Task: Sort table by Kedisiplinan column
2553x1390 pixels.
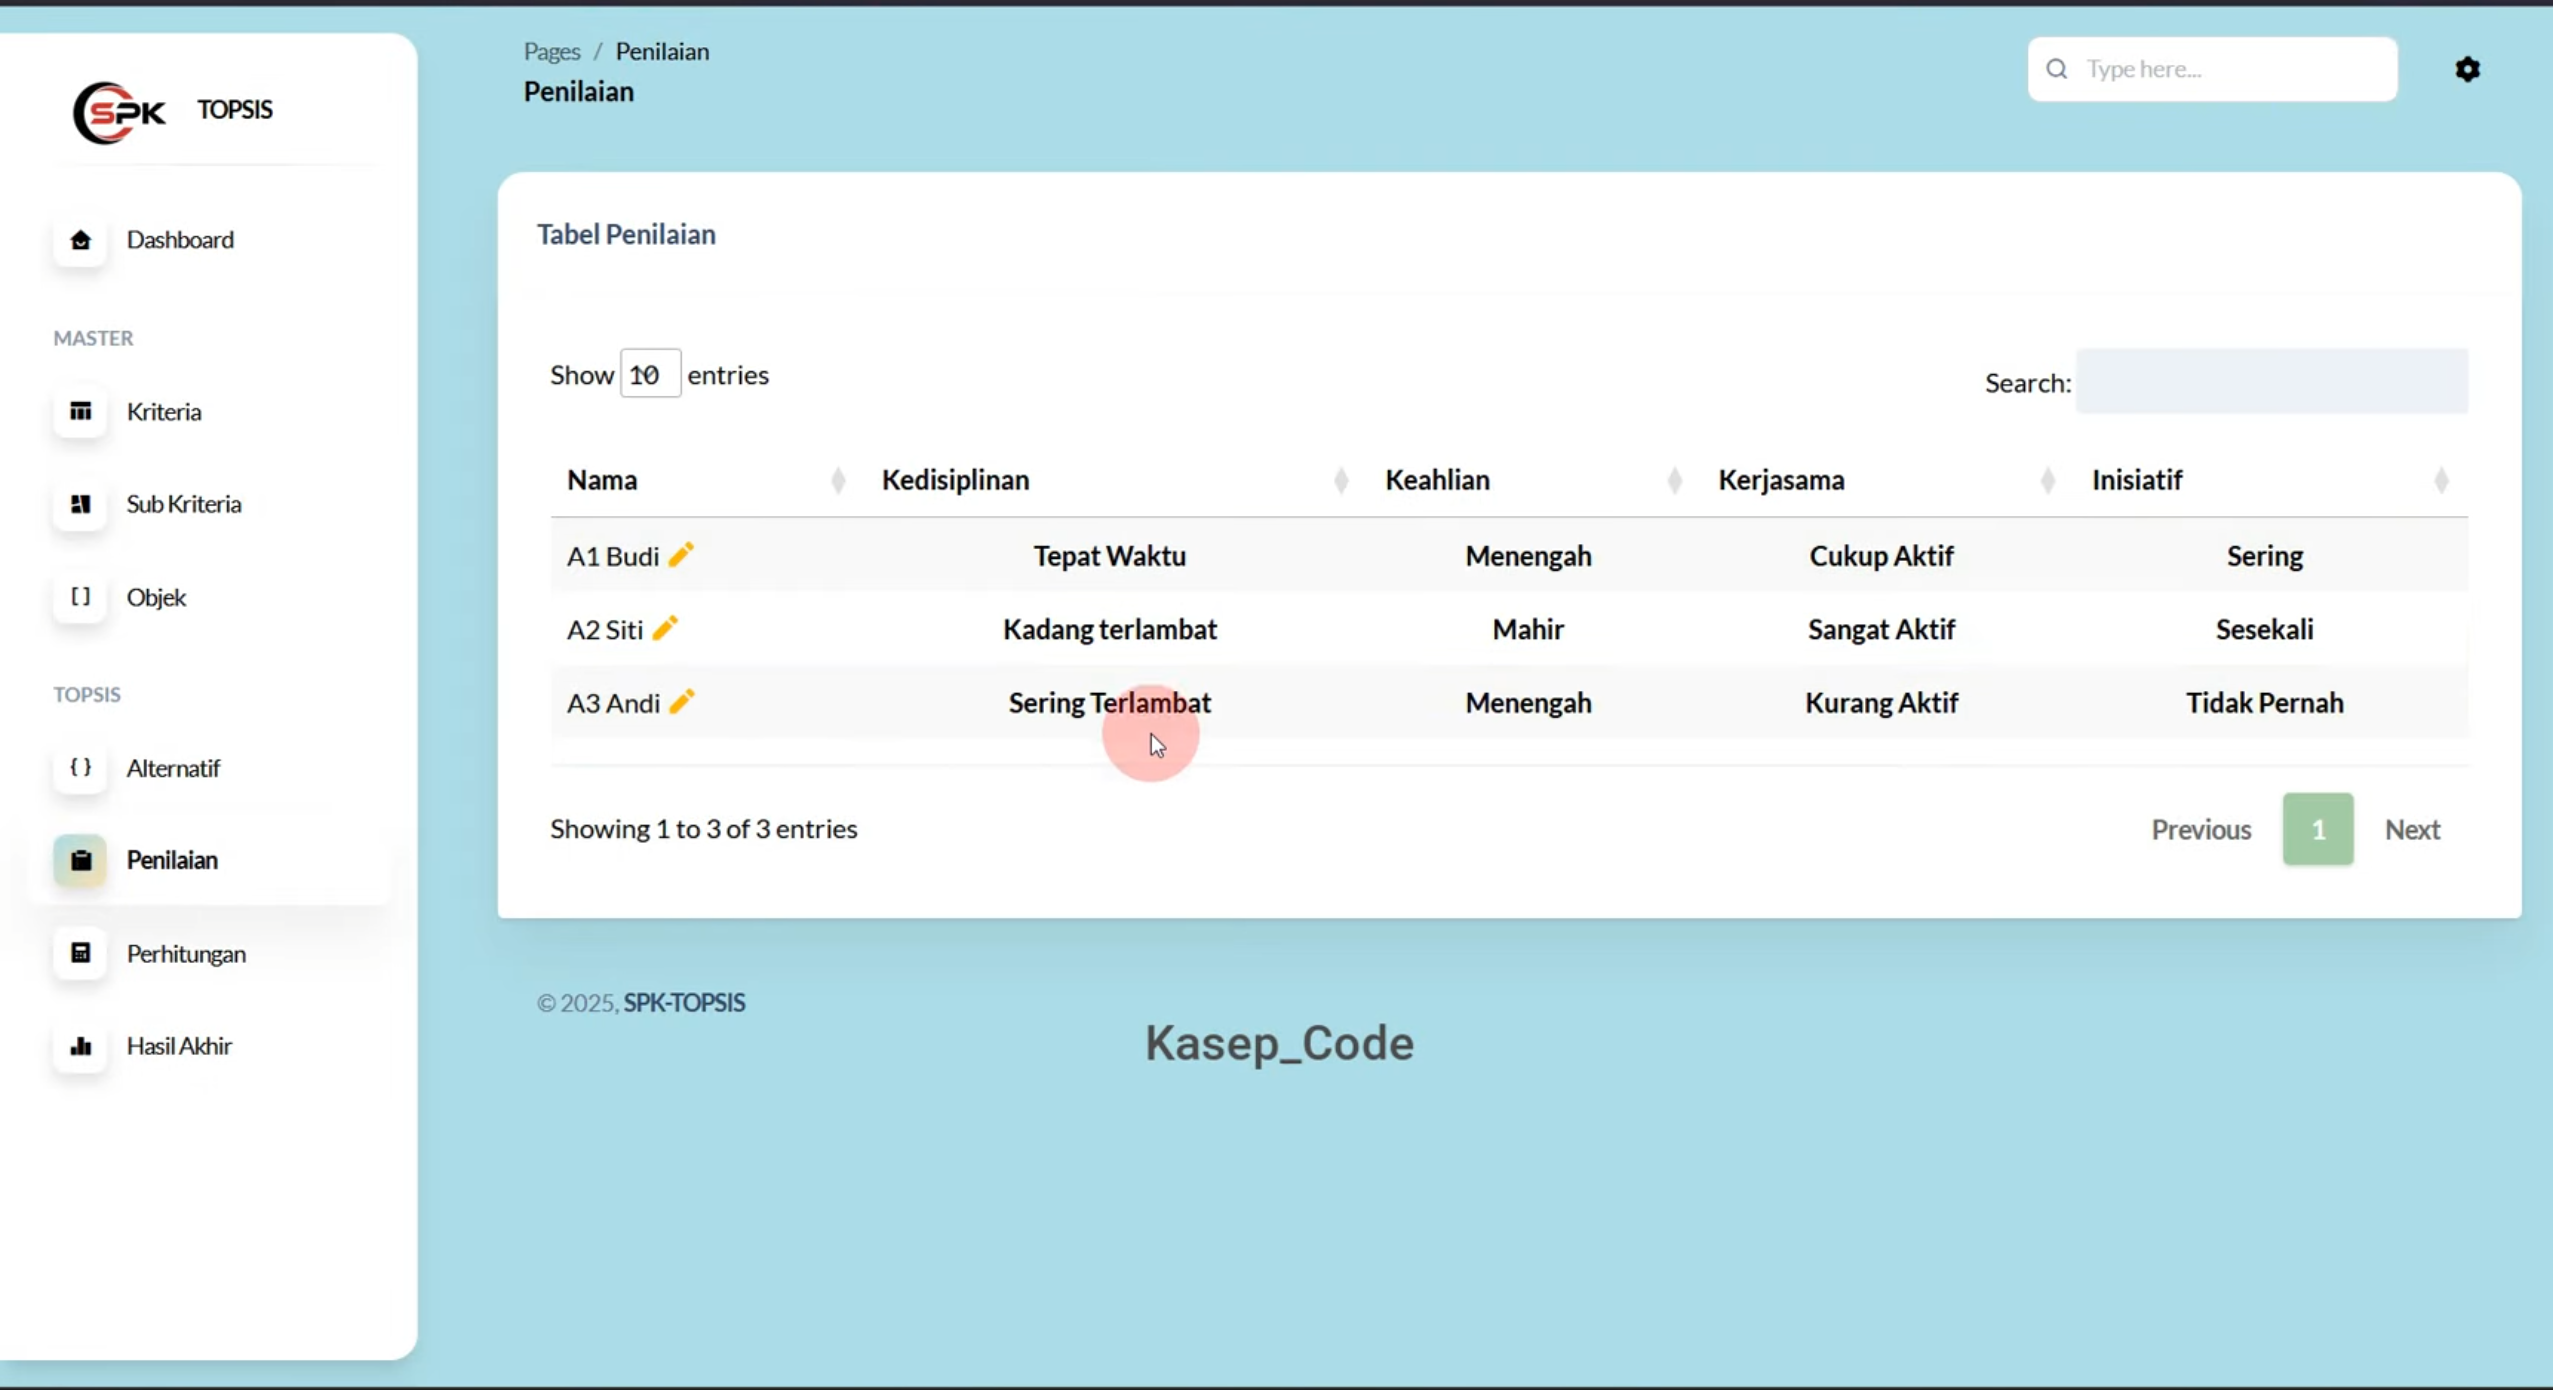Action: pyautogui.click(x=1116, y=480)
